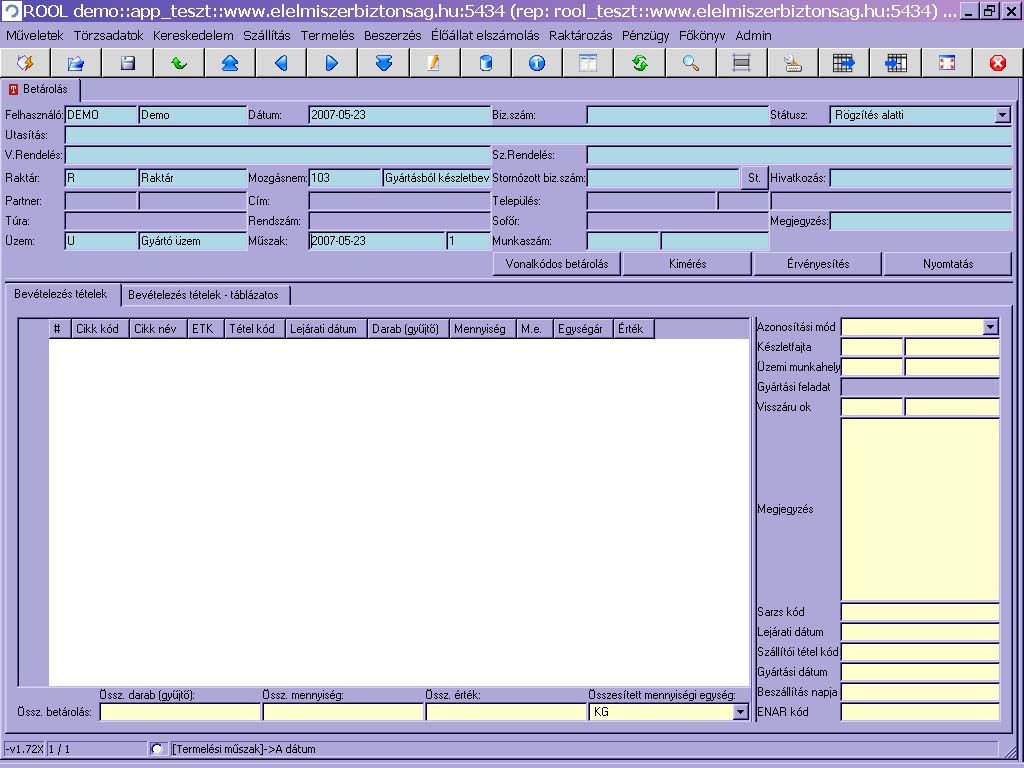This screenshot has height=768, width=1024.
Task: Open the Státusz dropdown
Action: (x=1002, y=115)
